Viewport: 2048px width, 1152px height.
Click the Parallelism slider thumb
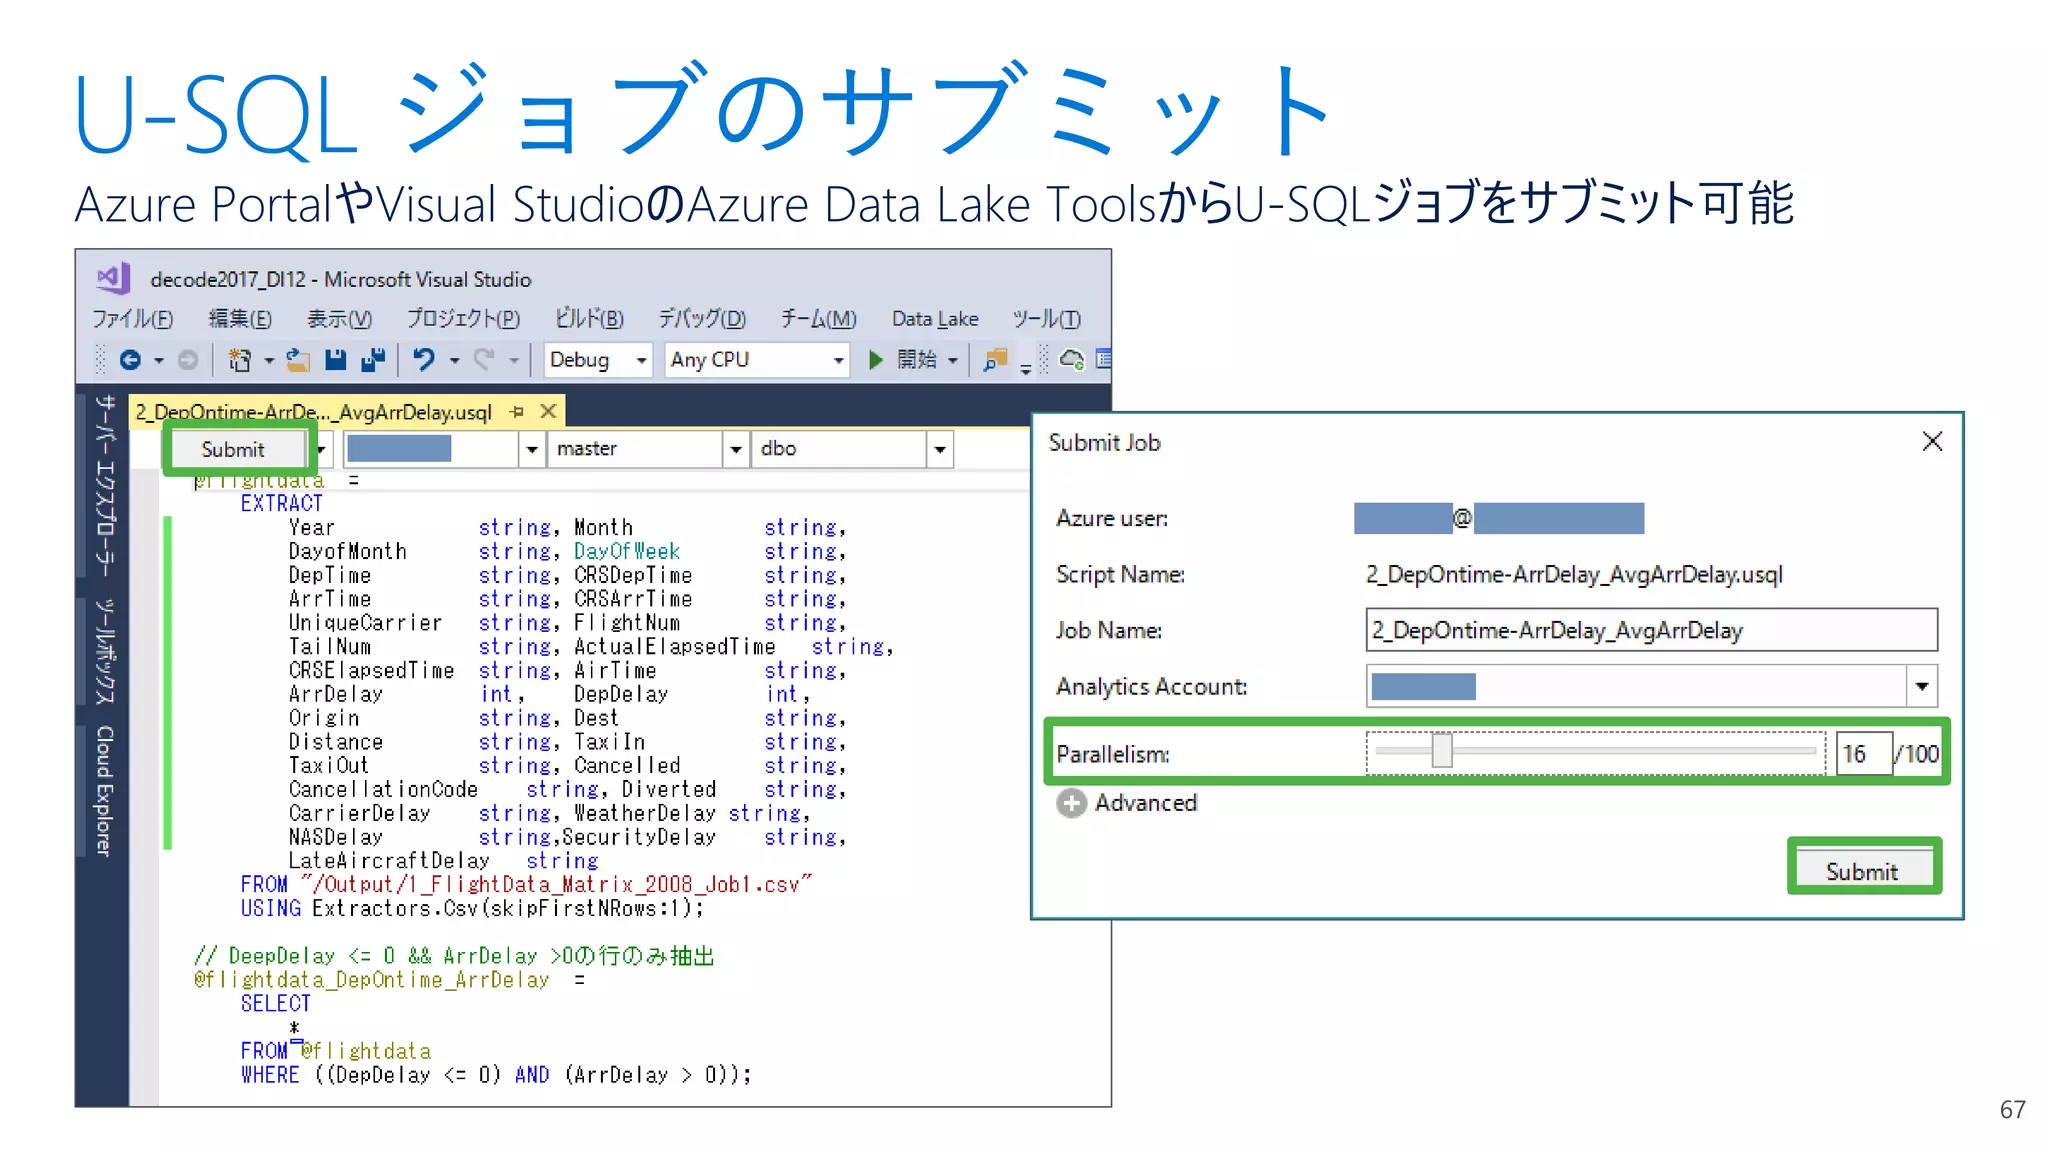click(x=1441, y=750)
